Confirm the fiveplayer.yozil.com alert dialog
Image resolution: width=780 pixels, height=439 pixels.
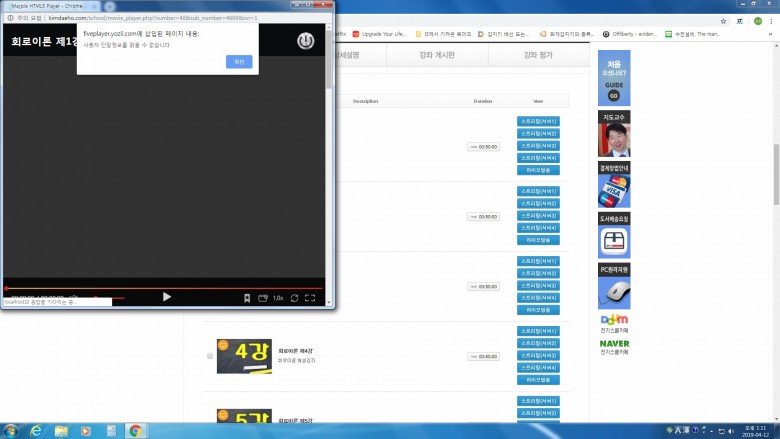pyautogui.click(x=239, y=62)
